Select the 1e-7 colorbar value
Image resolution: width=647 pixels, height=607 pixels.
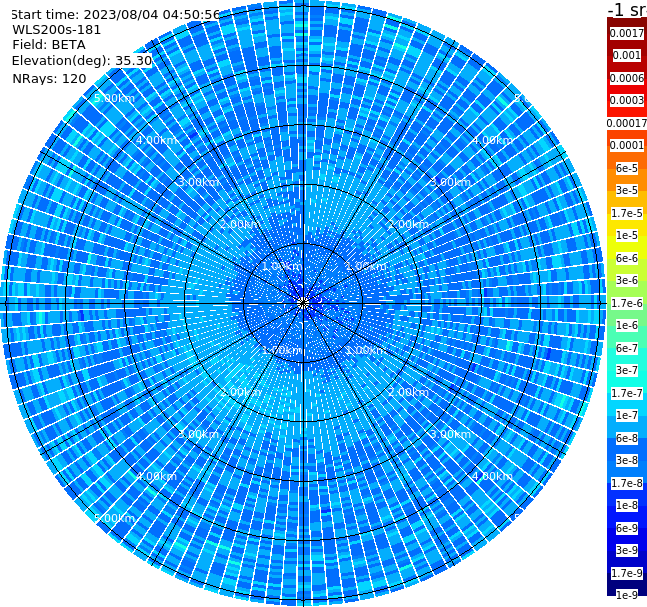coord(627,415)
